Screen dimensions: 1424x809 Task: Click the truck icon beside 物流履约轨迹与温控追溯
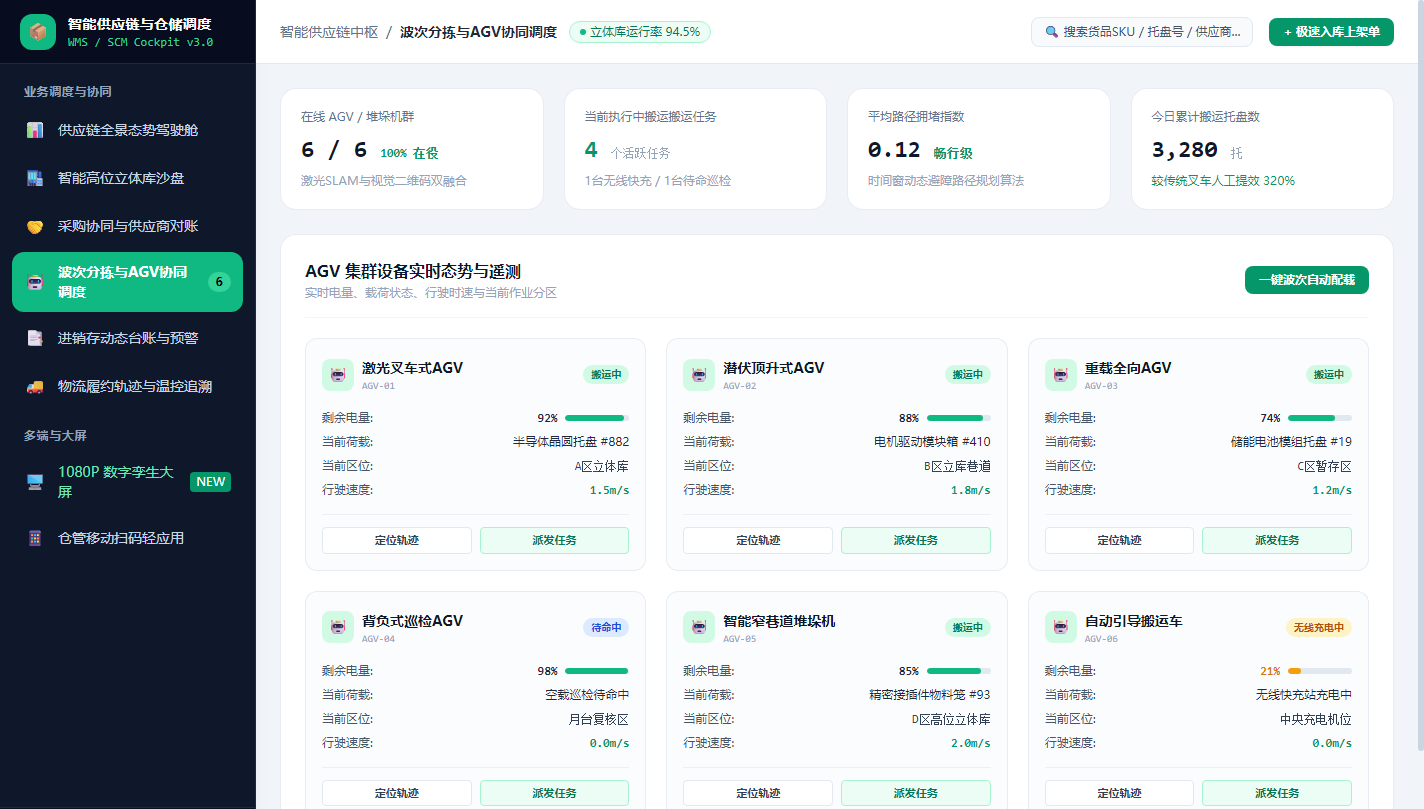tap(35, 386)
